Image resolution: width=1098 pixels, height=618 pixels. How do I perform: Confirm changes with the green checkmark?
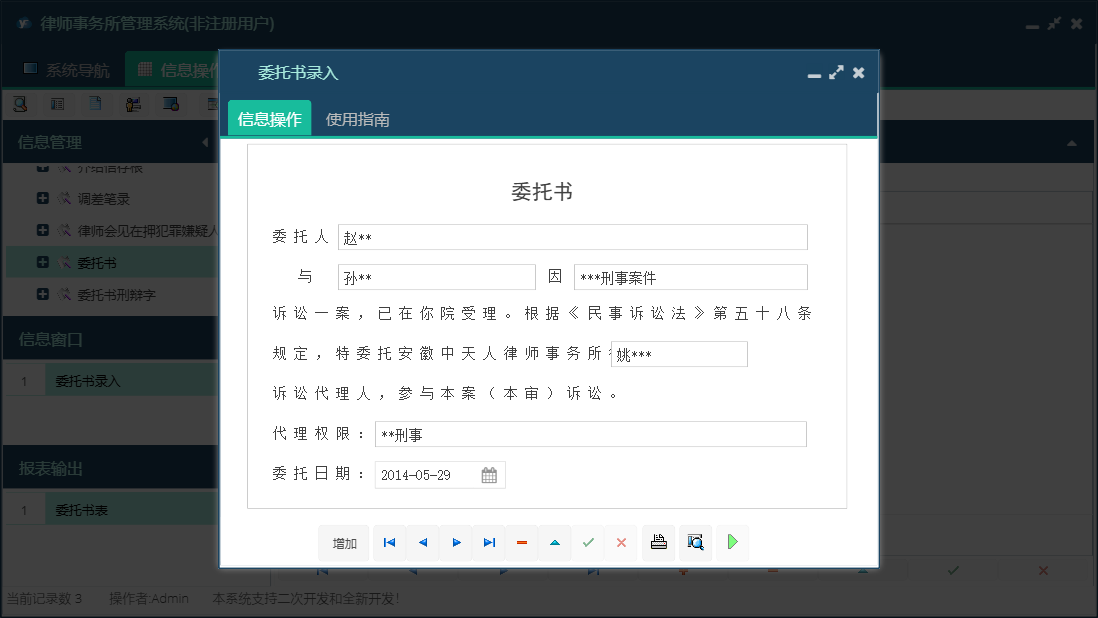(x=588, y=543)
